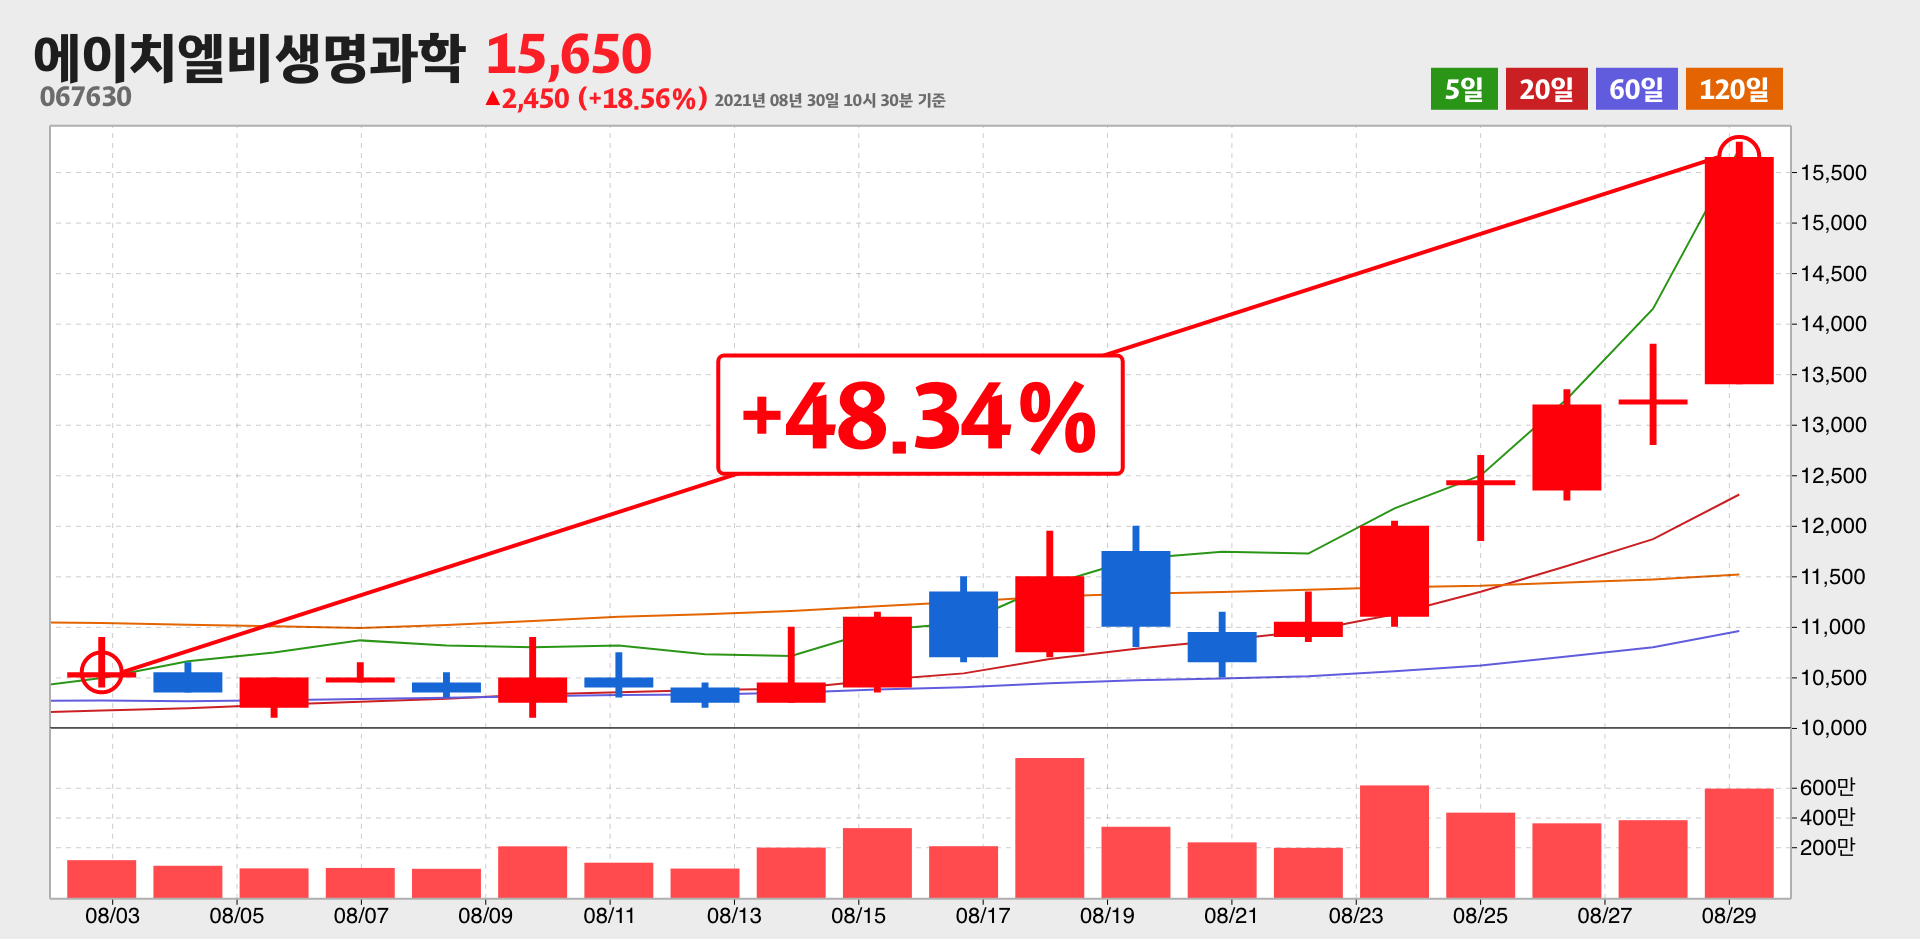Click the 10,000 price axis label
This screenshot has width=1920, height=939.
(1834, 728)
